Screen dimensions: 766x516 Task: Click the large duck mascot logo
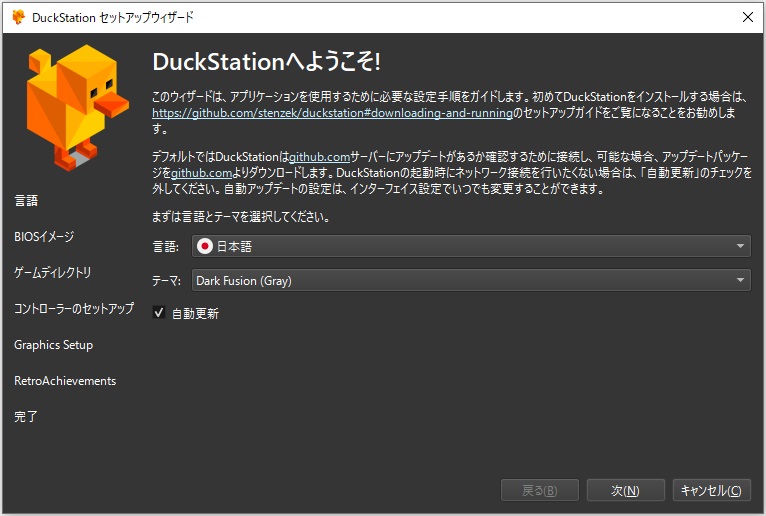(77, 107)
